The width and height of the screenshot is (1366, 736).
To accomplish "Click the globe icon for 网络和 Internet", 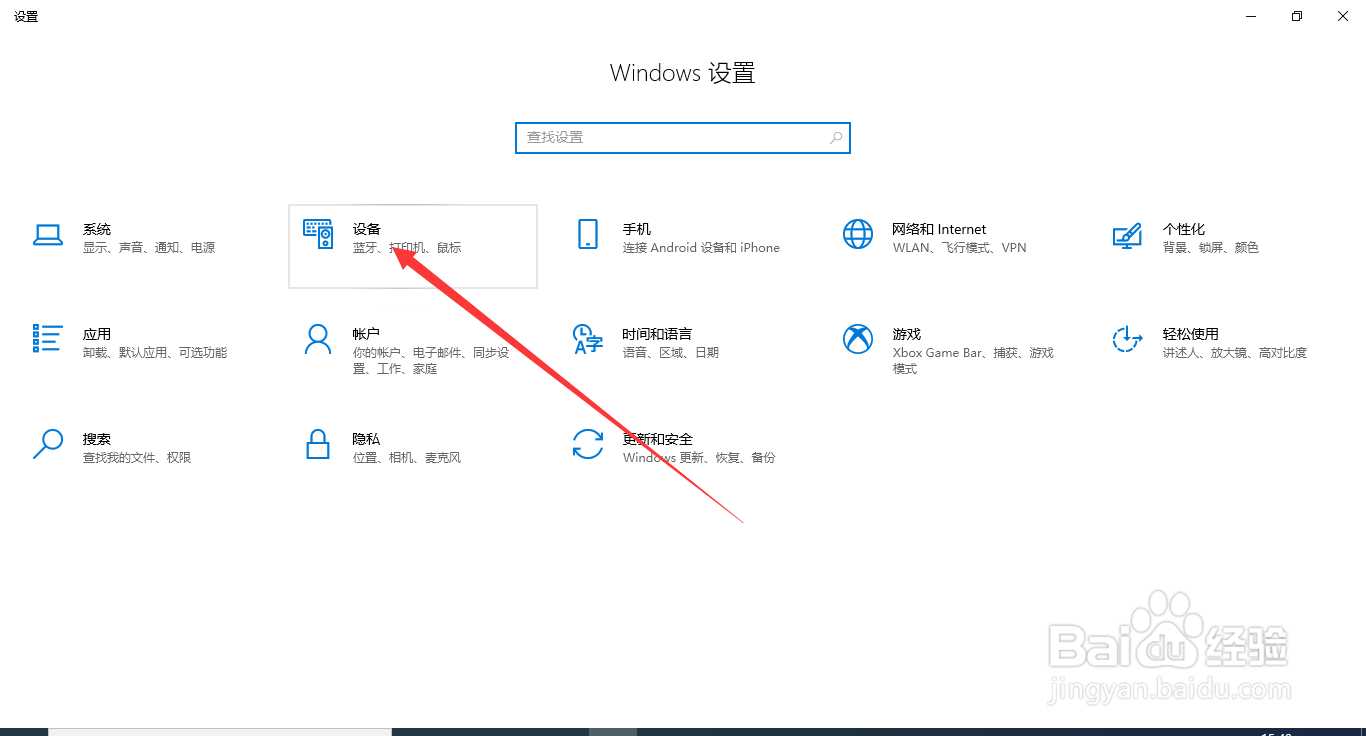I will point(858,234).
